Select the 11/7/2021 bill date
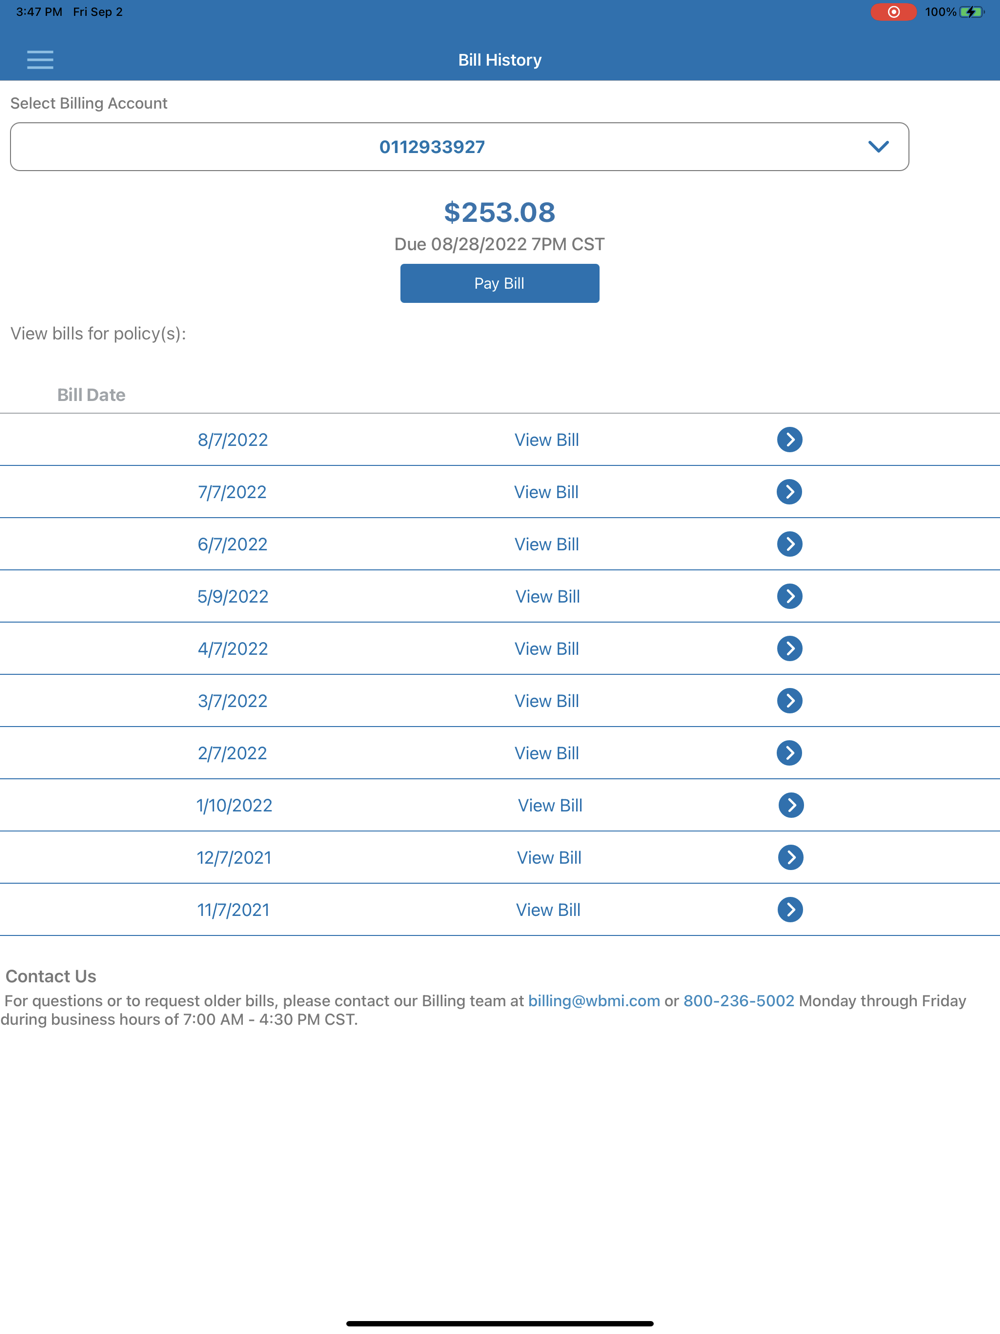 coord(233,910)
